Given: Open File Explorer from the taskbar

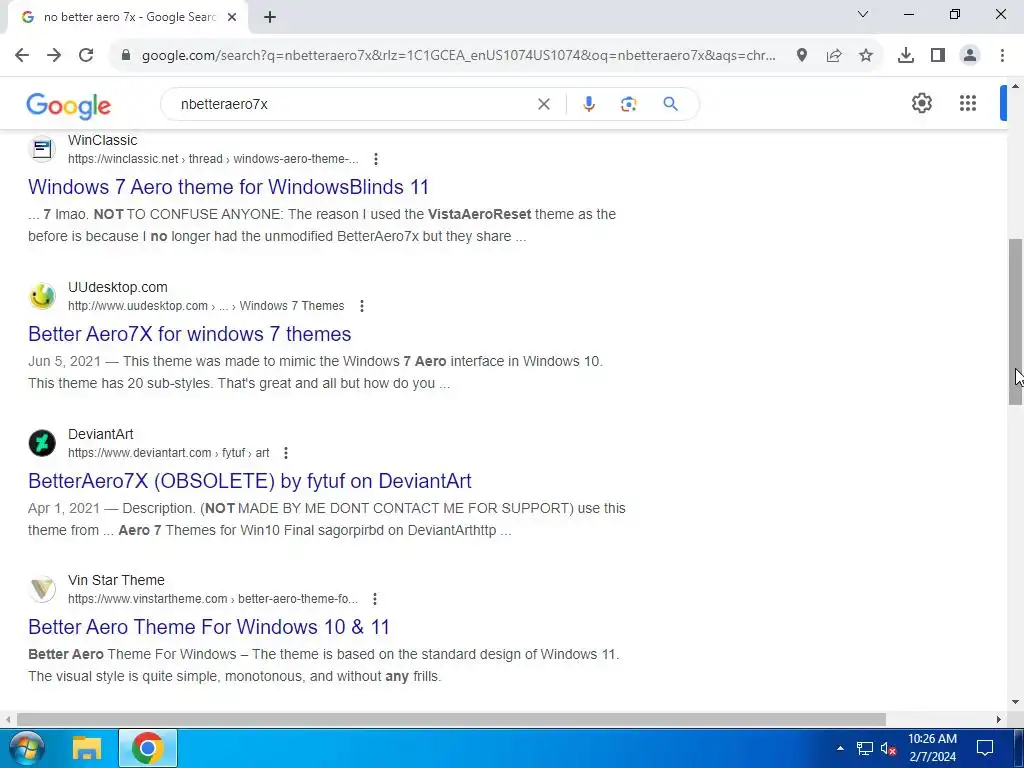Looking at the screenshot, I should pyautogui.click(x=86, y=748).
